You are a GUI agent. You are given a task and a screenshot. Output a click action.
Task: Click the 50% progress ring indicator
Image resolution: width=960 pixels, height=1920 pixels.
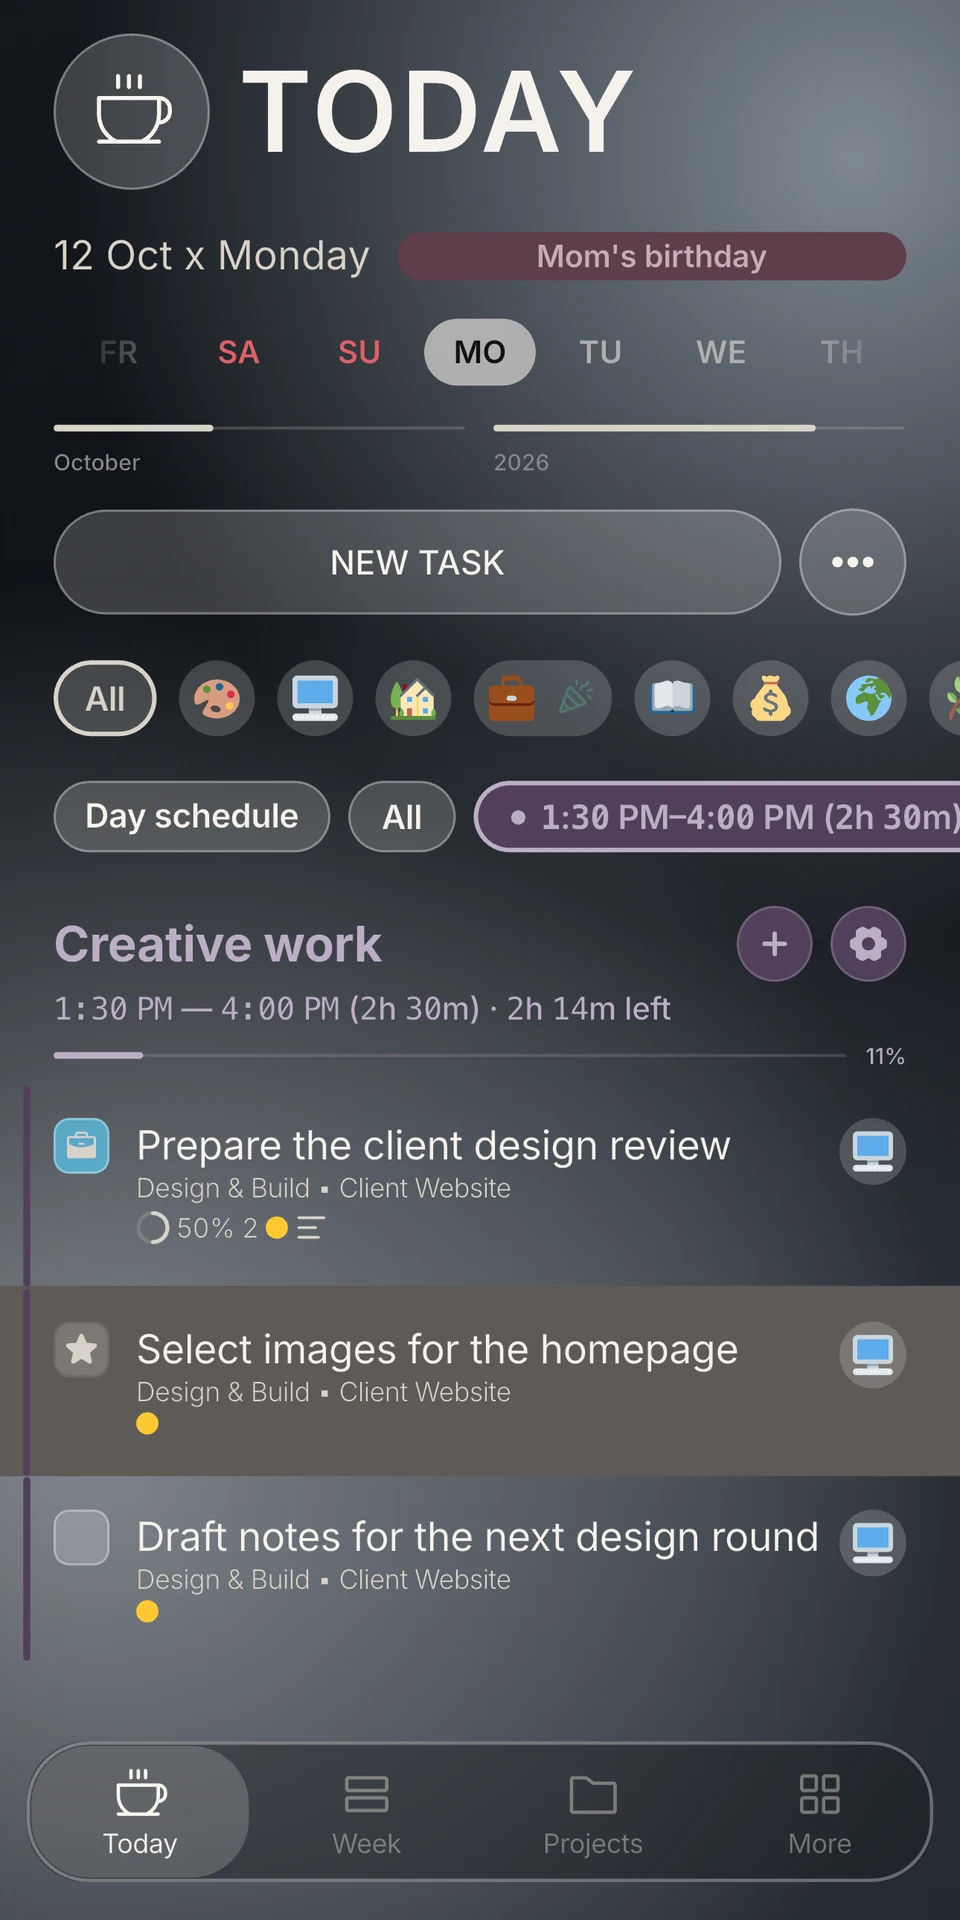coord(153,1227)
